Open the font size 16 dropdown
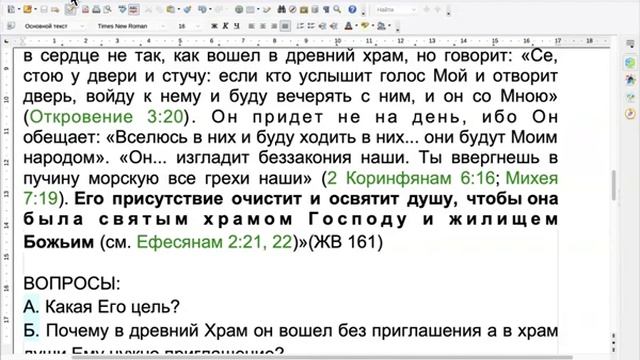The height and width of the screenshot is (360, 640). pyautogui.click(x=198, y=26)
